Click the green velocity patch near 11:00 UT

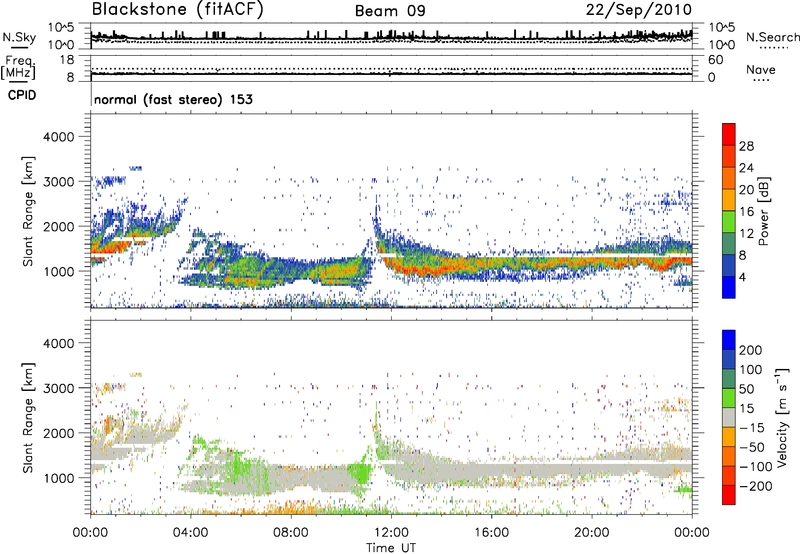(x=361, y=472)
